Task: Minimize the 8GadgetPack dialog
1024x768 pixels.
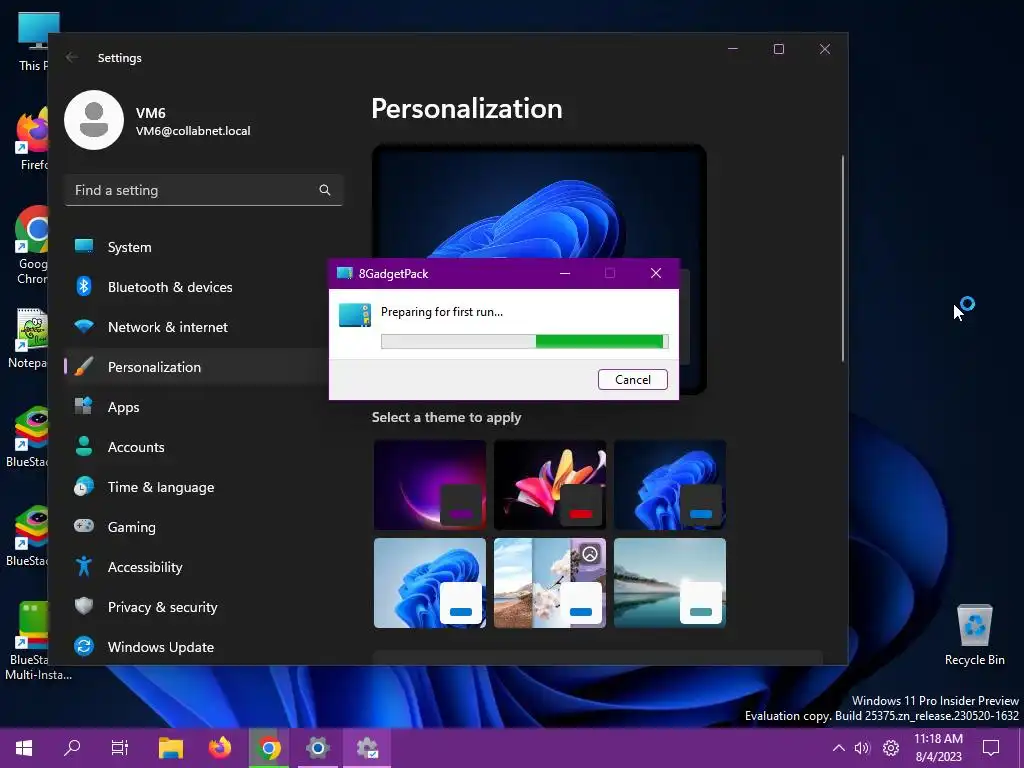Action: 565,274
